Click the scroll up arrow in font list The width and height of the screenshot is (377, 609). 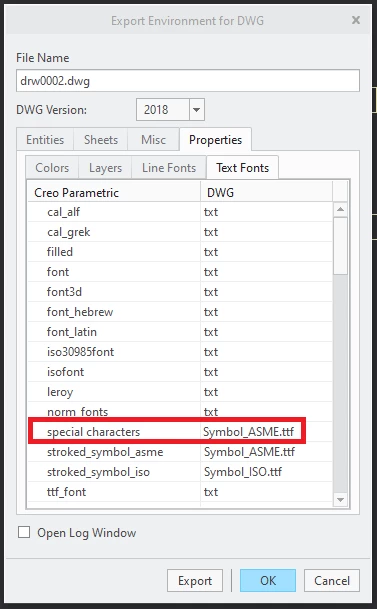(x=341, y=209)
